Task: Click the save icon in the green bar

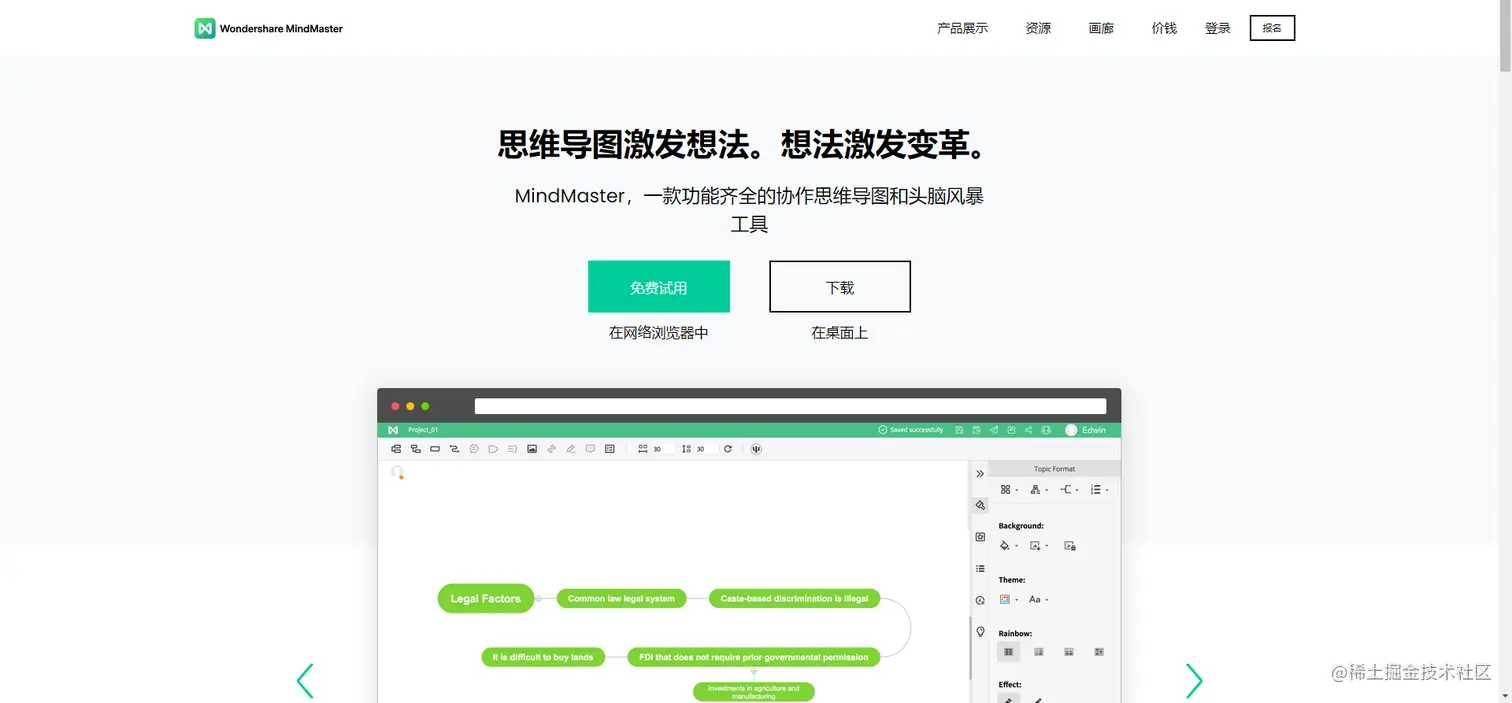Action: pos(960,430)
